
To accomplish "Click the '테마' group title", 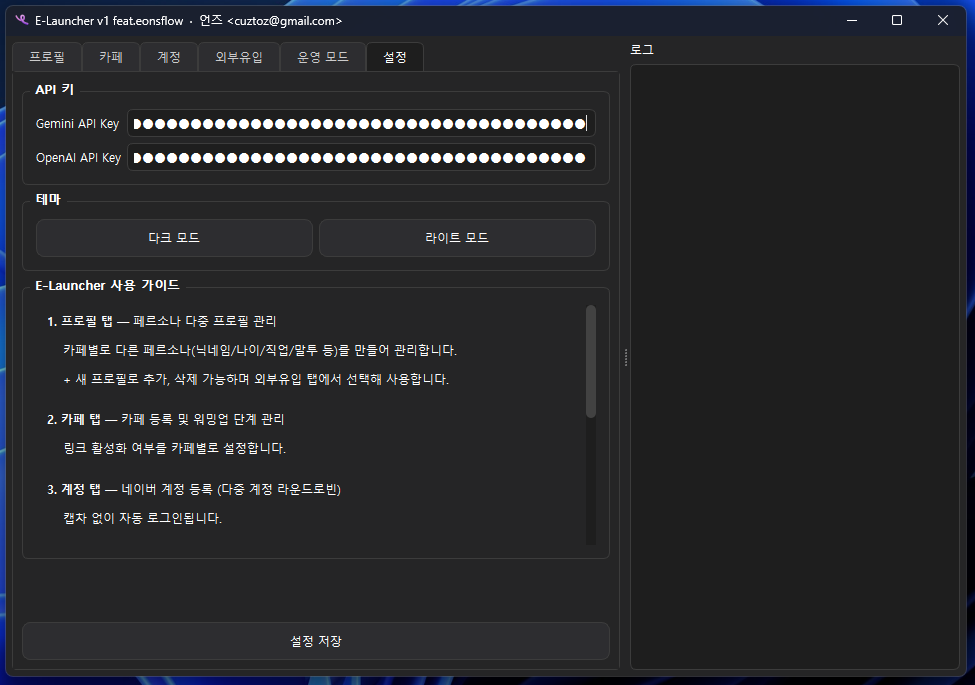I will [x=48, y=200].
